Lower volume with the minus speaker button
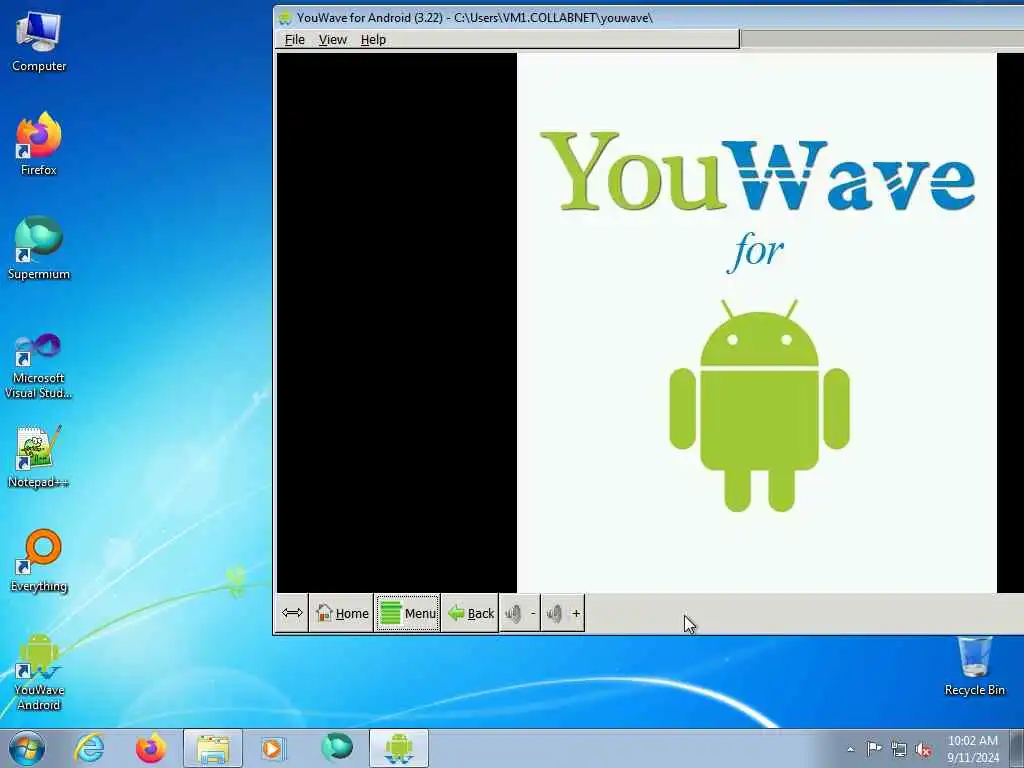 [520, 613]
